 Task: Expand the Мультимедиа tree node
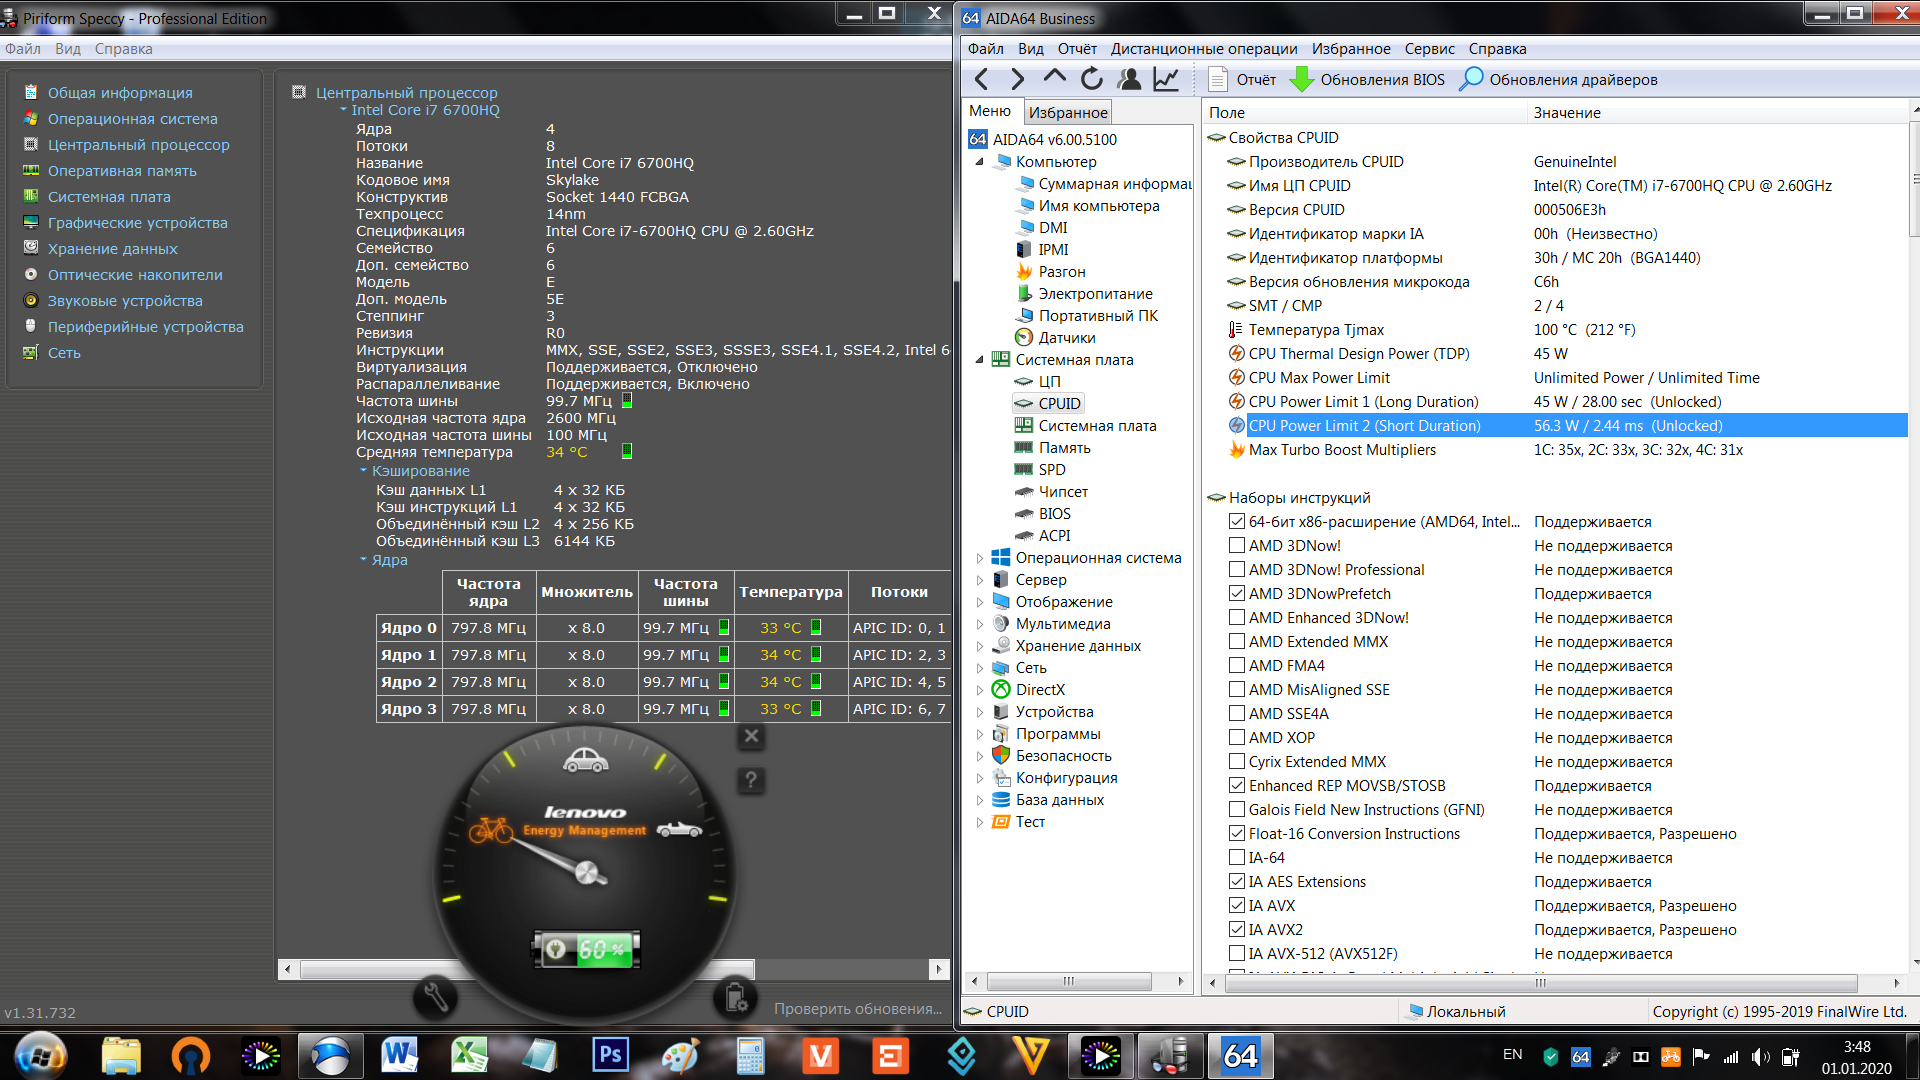[980, 624]
